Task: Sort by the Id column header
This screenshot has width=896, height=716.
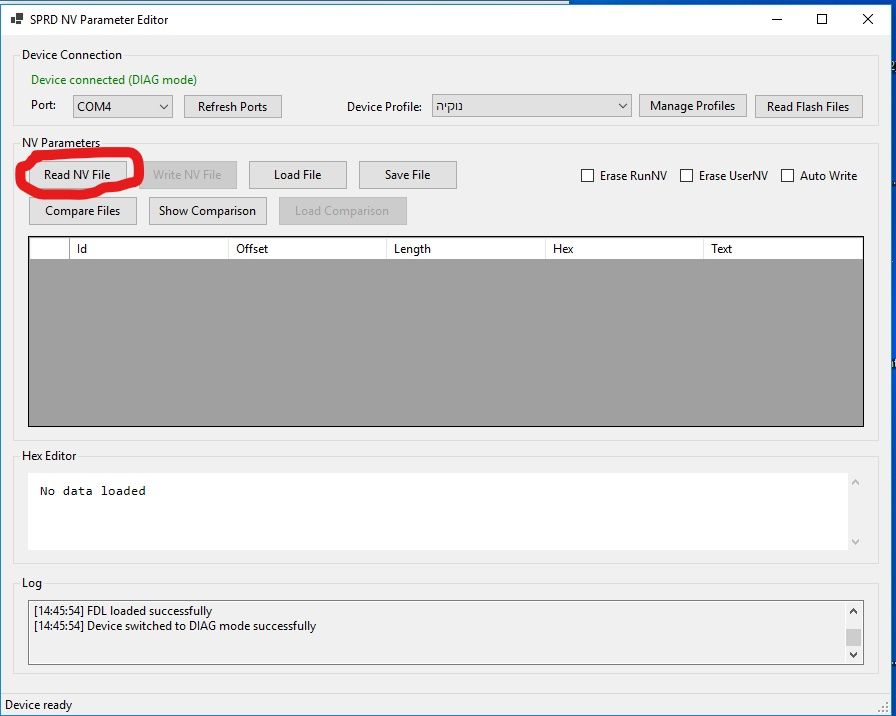Action: [148, 249]
